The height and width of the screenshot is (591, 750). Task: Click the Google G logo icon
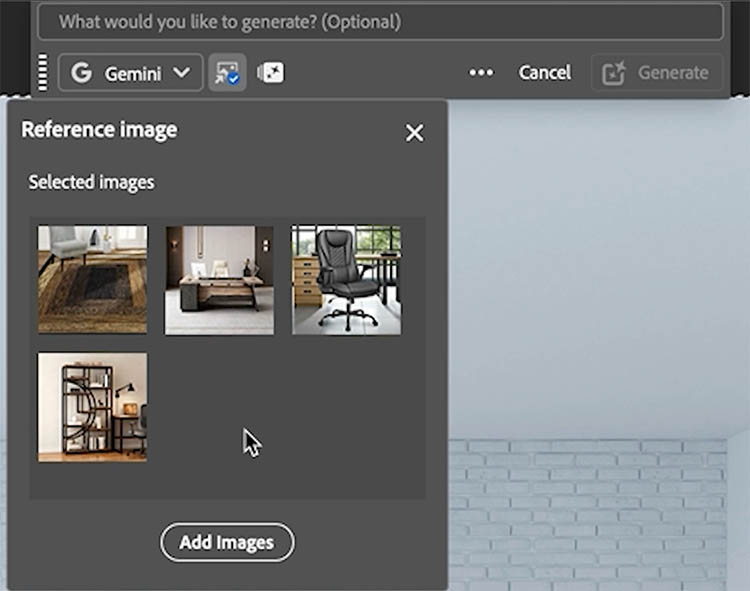(82, 73)
